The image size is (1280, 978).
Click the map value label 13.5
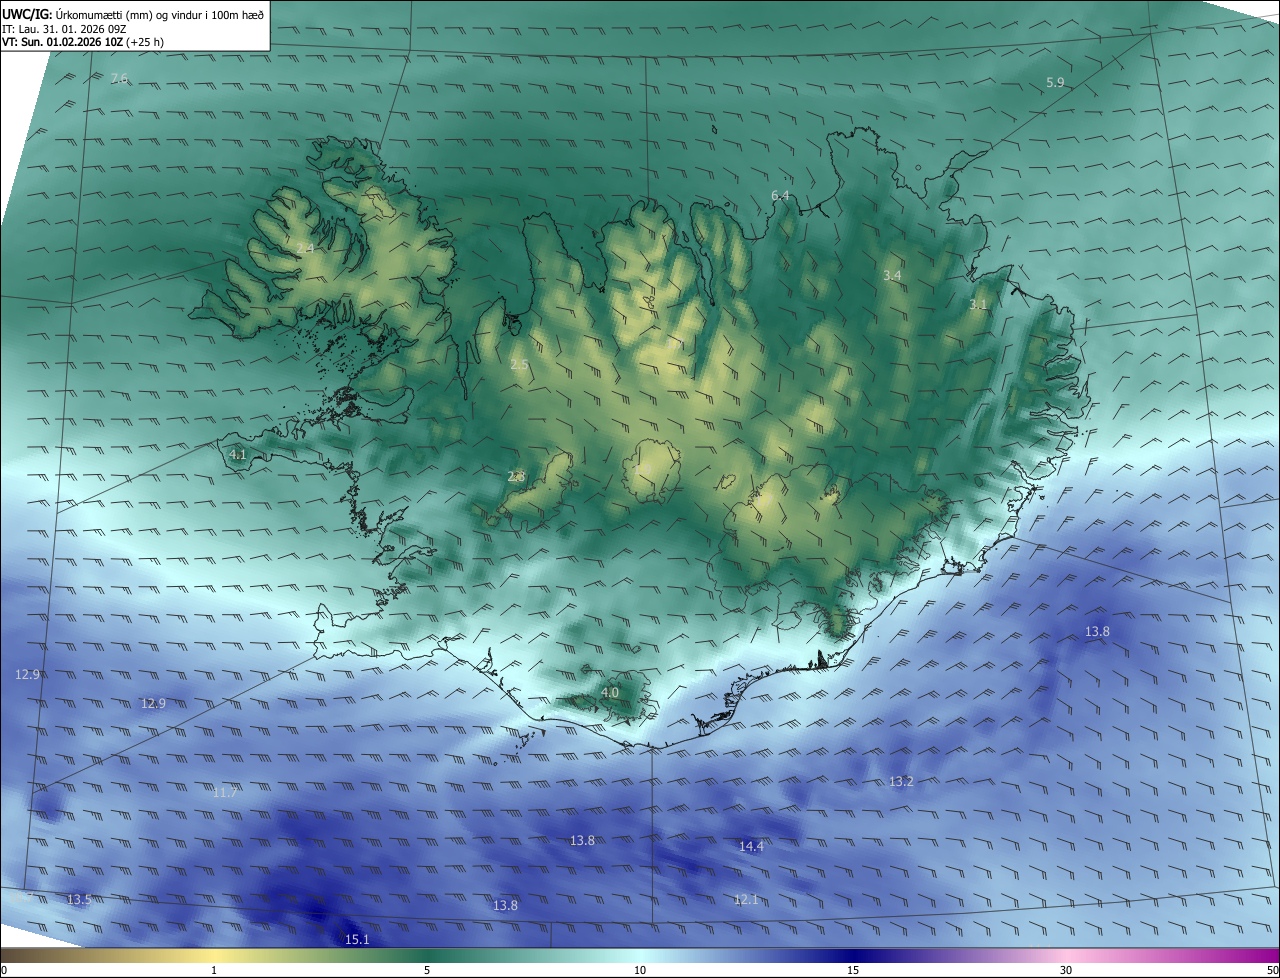(x=78, y=899)
